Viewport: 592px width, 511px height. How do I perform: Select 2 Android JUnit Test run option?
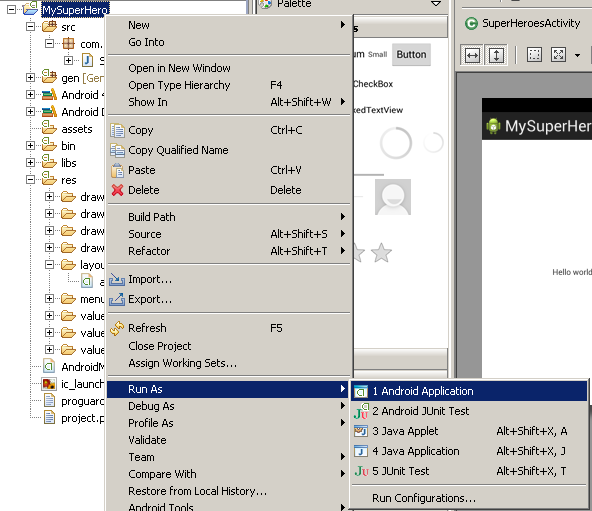469,411
